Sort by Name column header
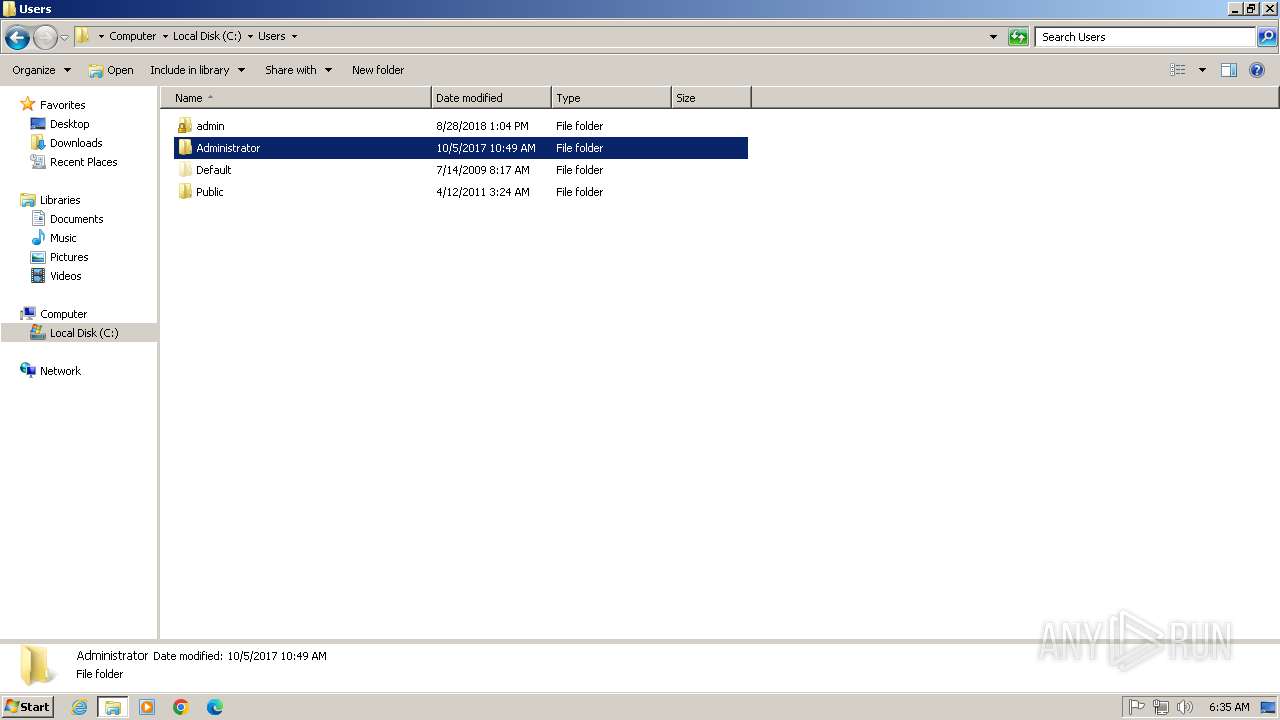The height and width of the screenshot is (720, 1280). tap(296, 98)
